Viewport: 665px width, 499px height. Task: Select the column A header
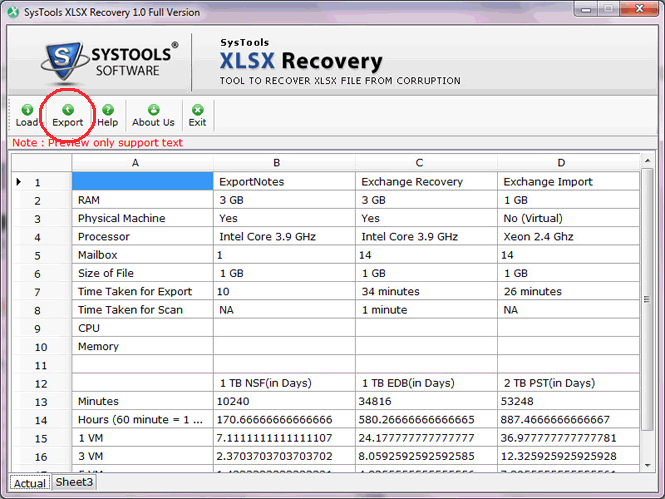[142, 163]
